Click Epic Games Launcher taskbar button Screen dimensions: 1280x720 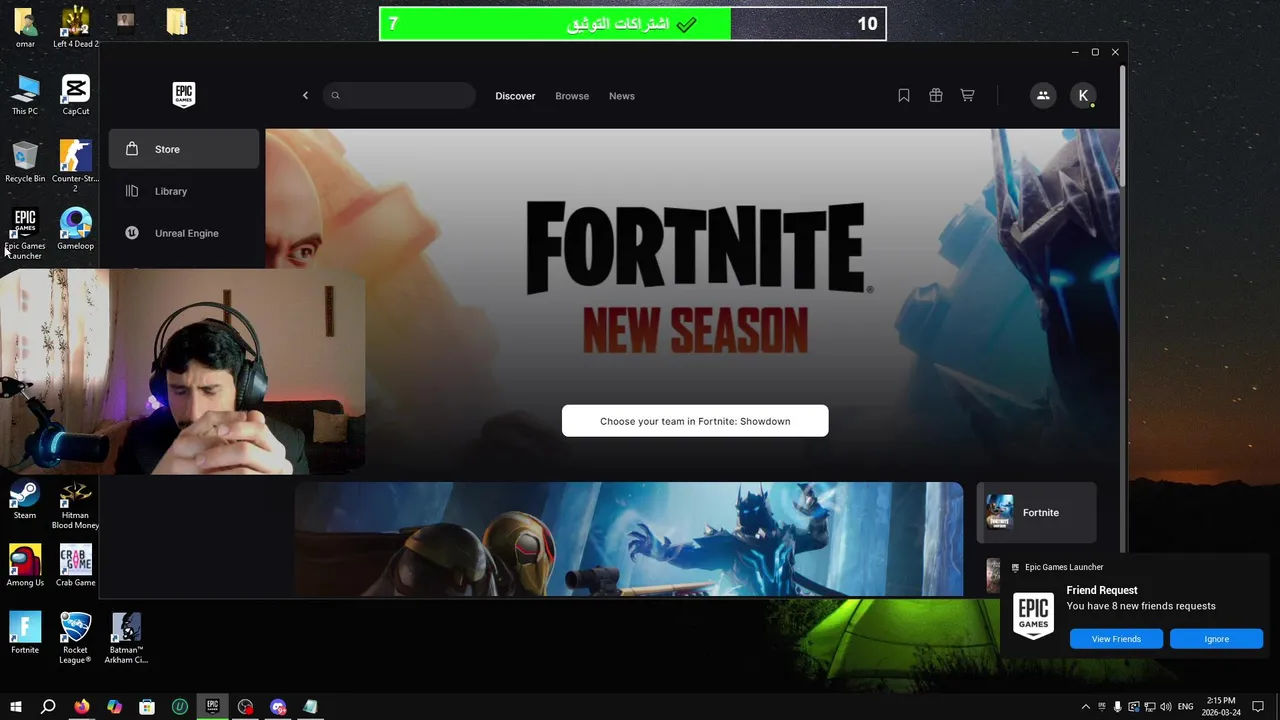tap(212, 707)
